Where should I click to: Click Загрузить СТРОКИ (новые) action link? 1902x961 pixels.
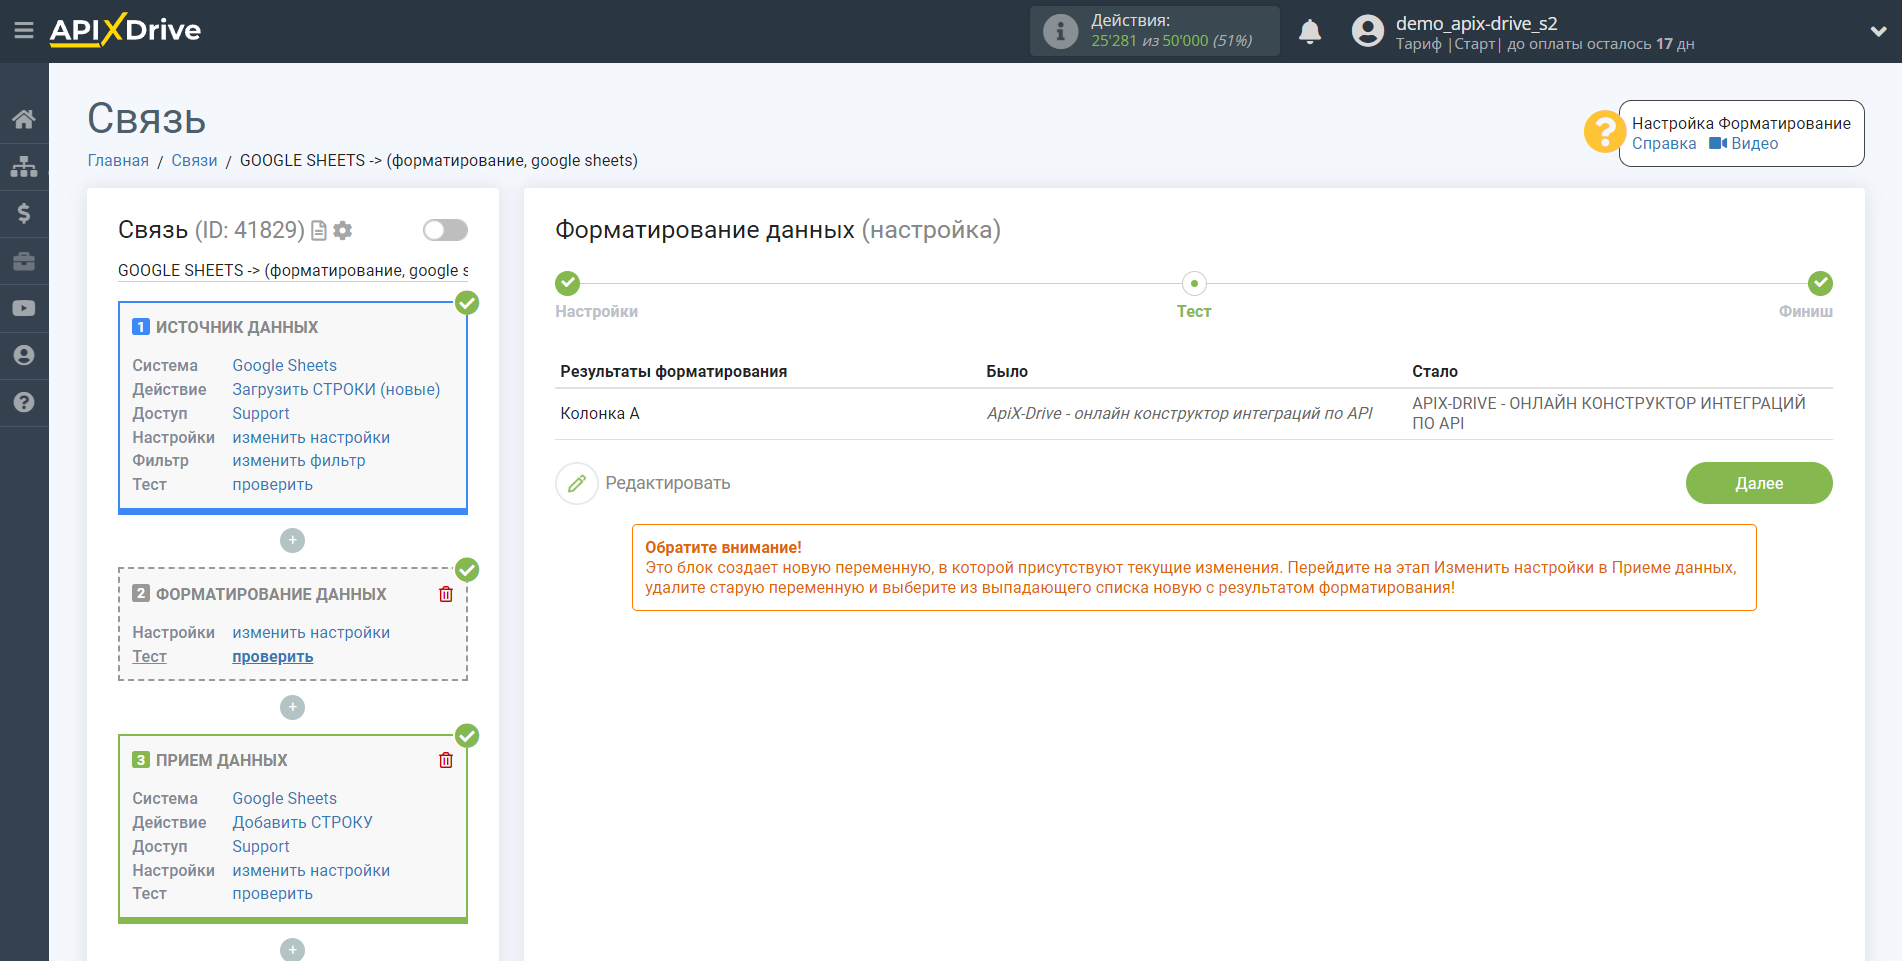point(336,390)
